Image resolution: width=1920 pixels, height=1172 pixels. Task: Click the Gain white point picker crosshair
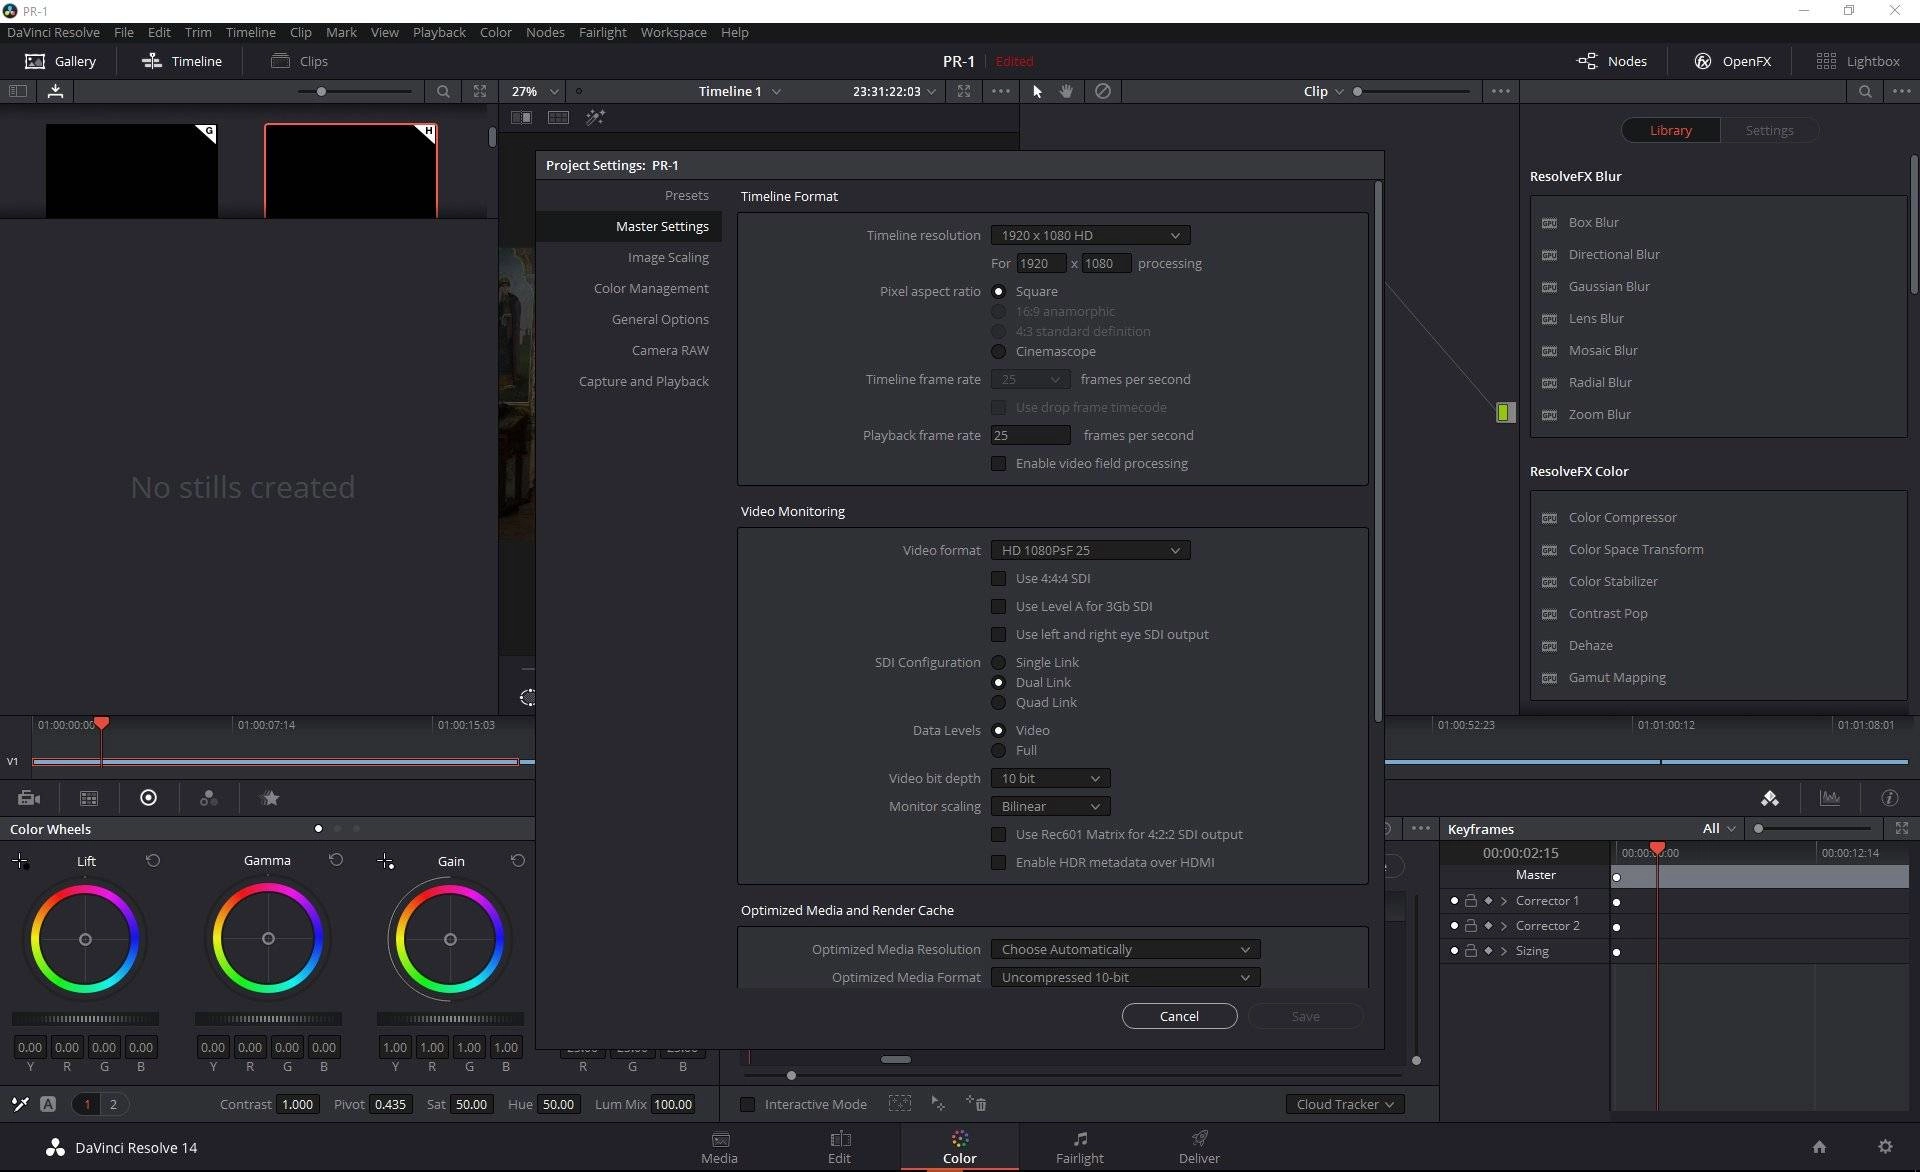coord(385,861)
